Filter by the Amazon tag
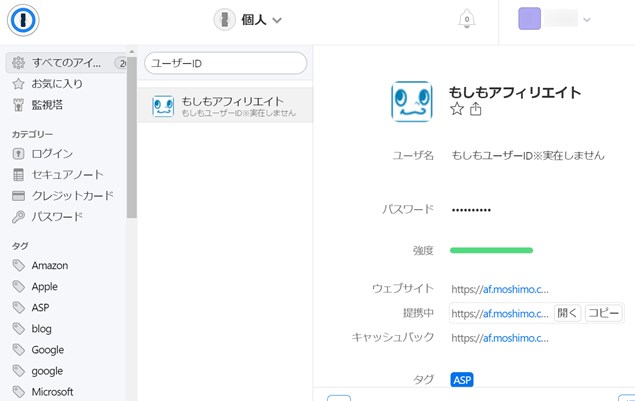This screenshot has width=635, height=401. [x=50, y=265]
